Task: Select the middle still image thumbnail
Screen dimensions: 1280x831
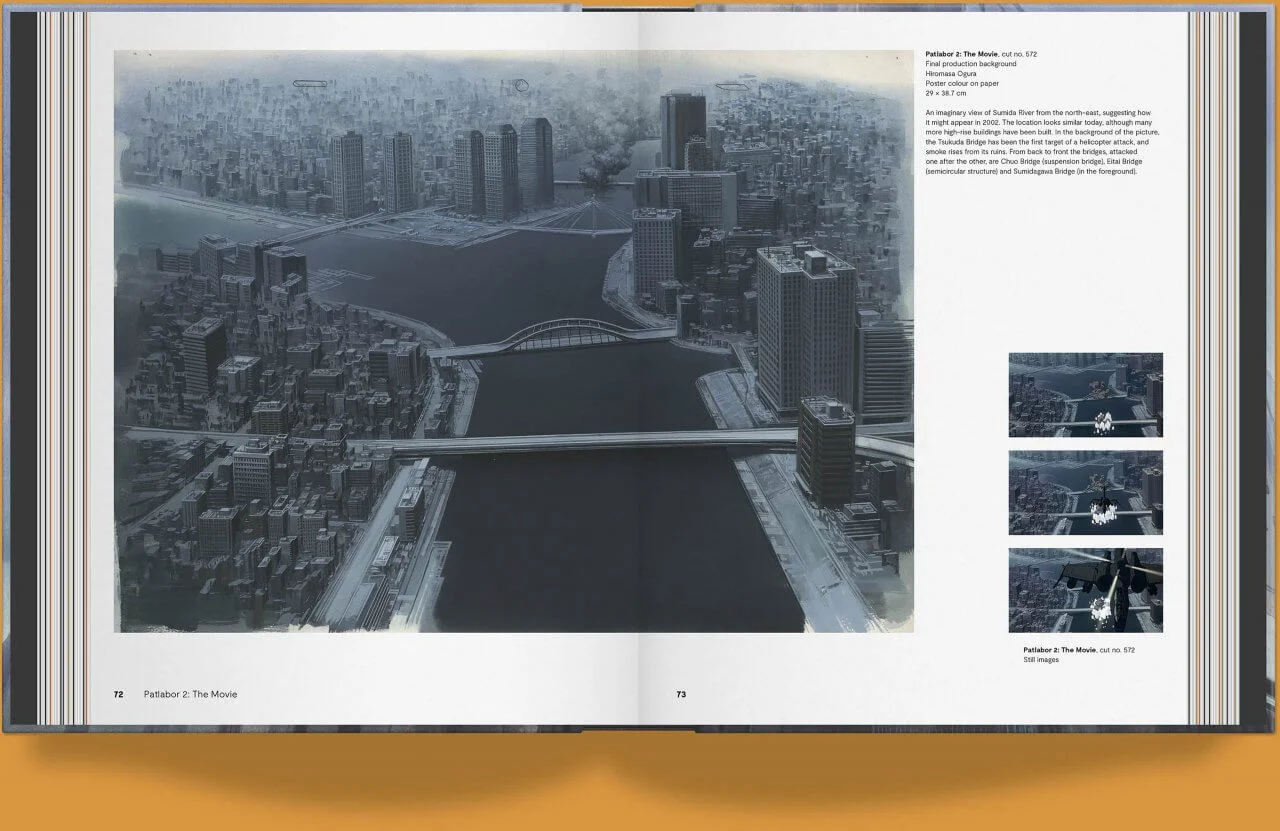Action: 1085,492
